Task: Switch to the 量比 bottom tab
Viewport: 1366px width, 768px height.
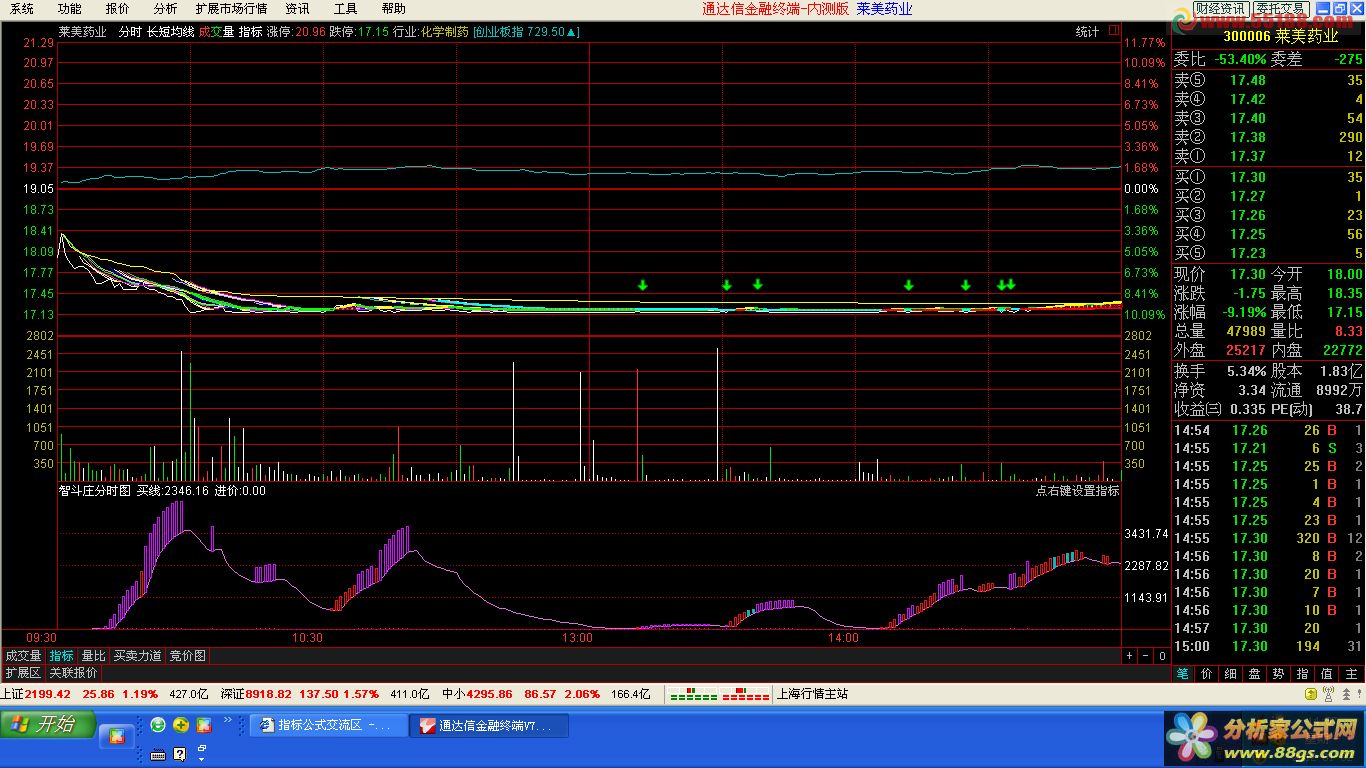Action: coord(93,656)
